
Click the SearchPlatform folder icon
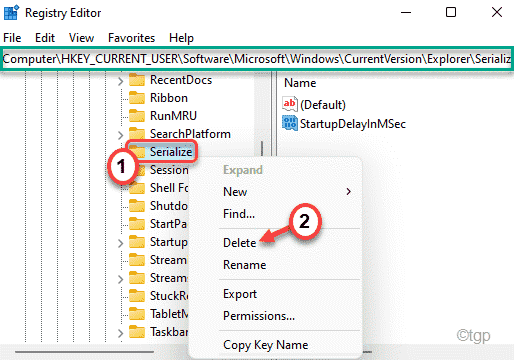click(137, 134)
